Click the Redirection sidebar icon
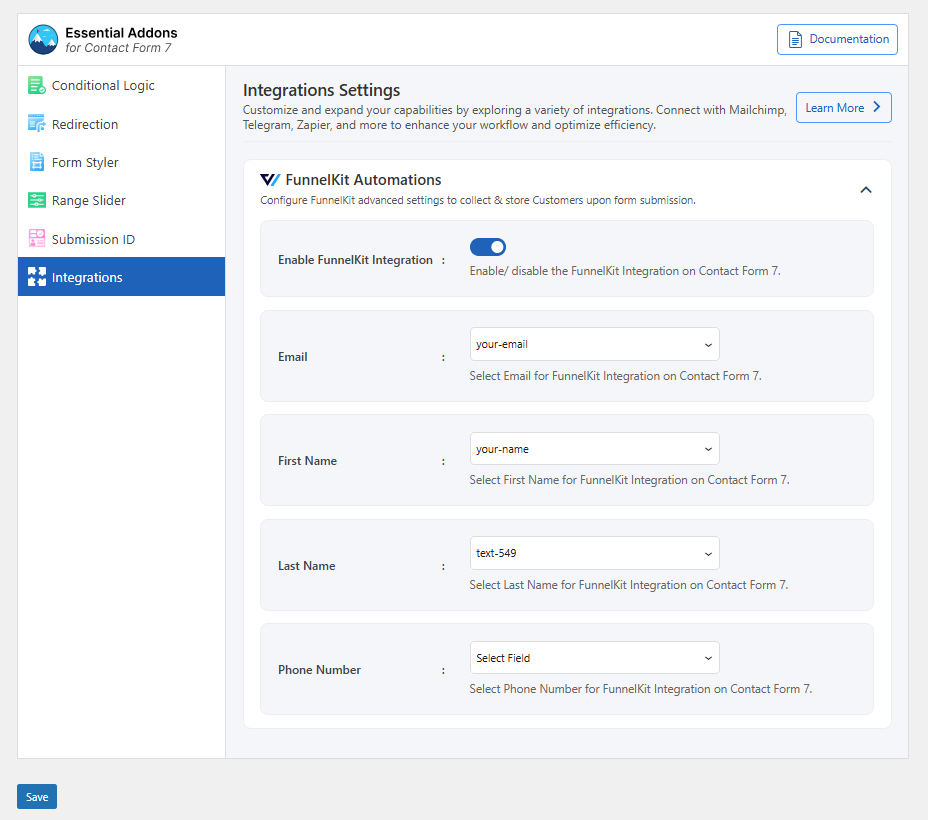Image resolution: width=928 pixels, height=820 pixels. coord(37,124)
